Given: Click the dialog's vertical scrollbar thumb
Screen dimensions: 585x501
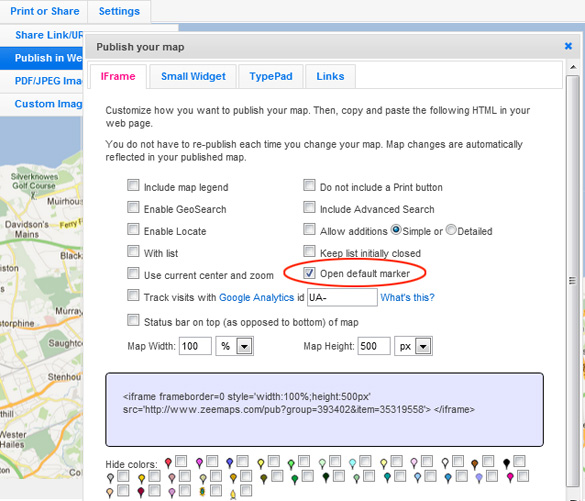Looking at the screenshot, I should [x=573, y=280].
